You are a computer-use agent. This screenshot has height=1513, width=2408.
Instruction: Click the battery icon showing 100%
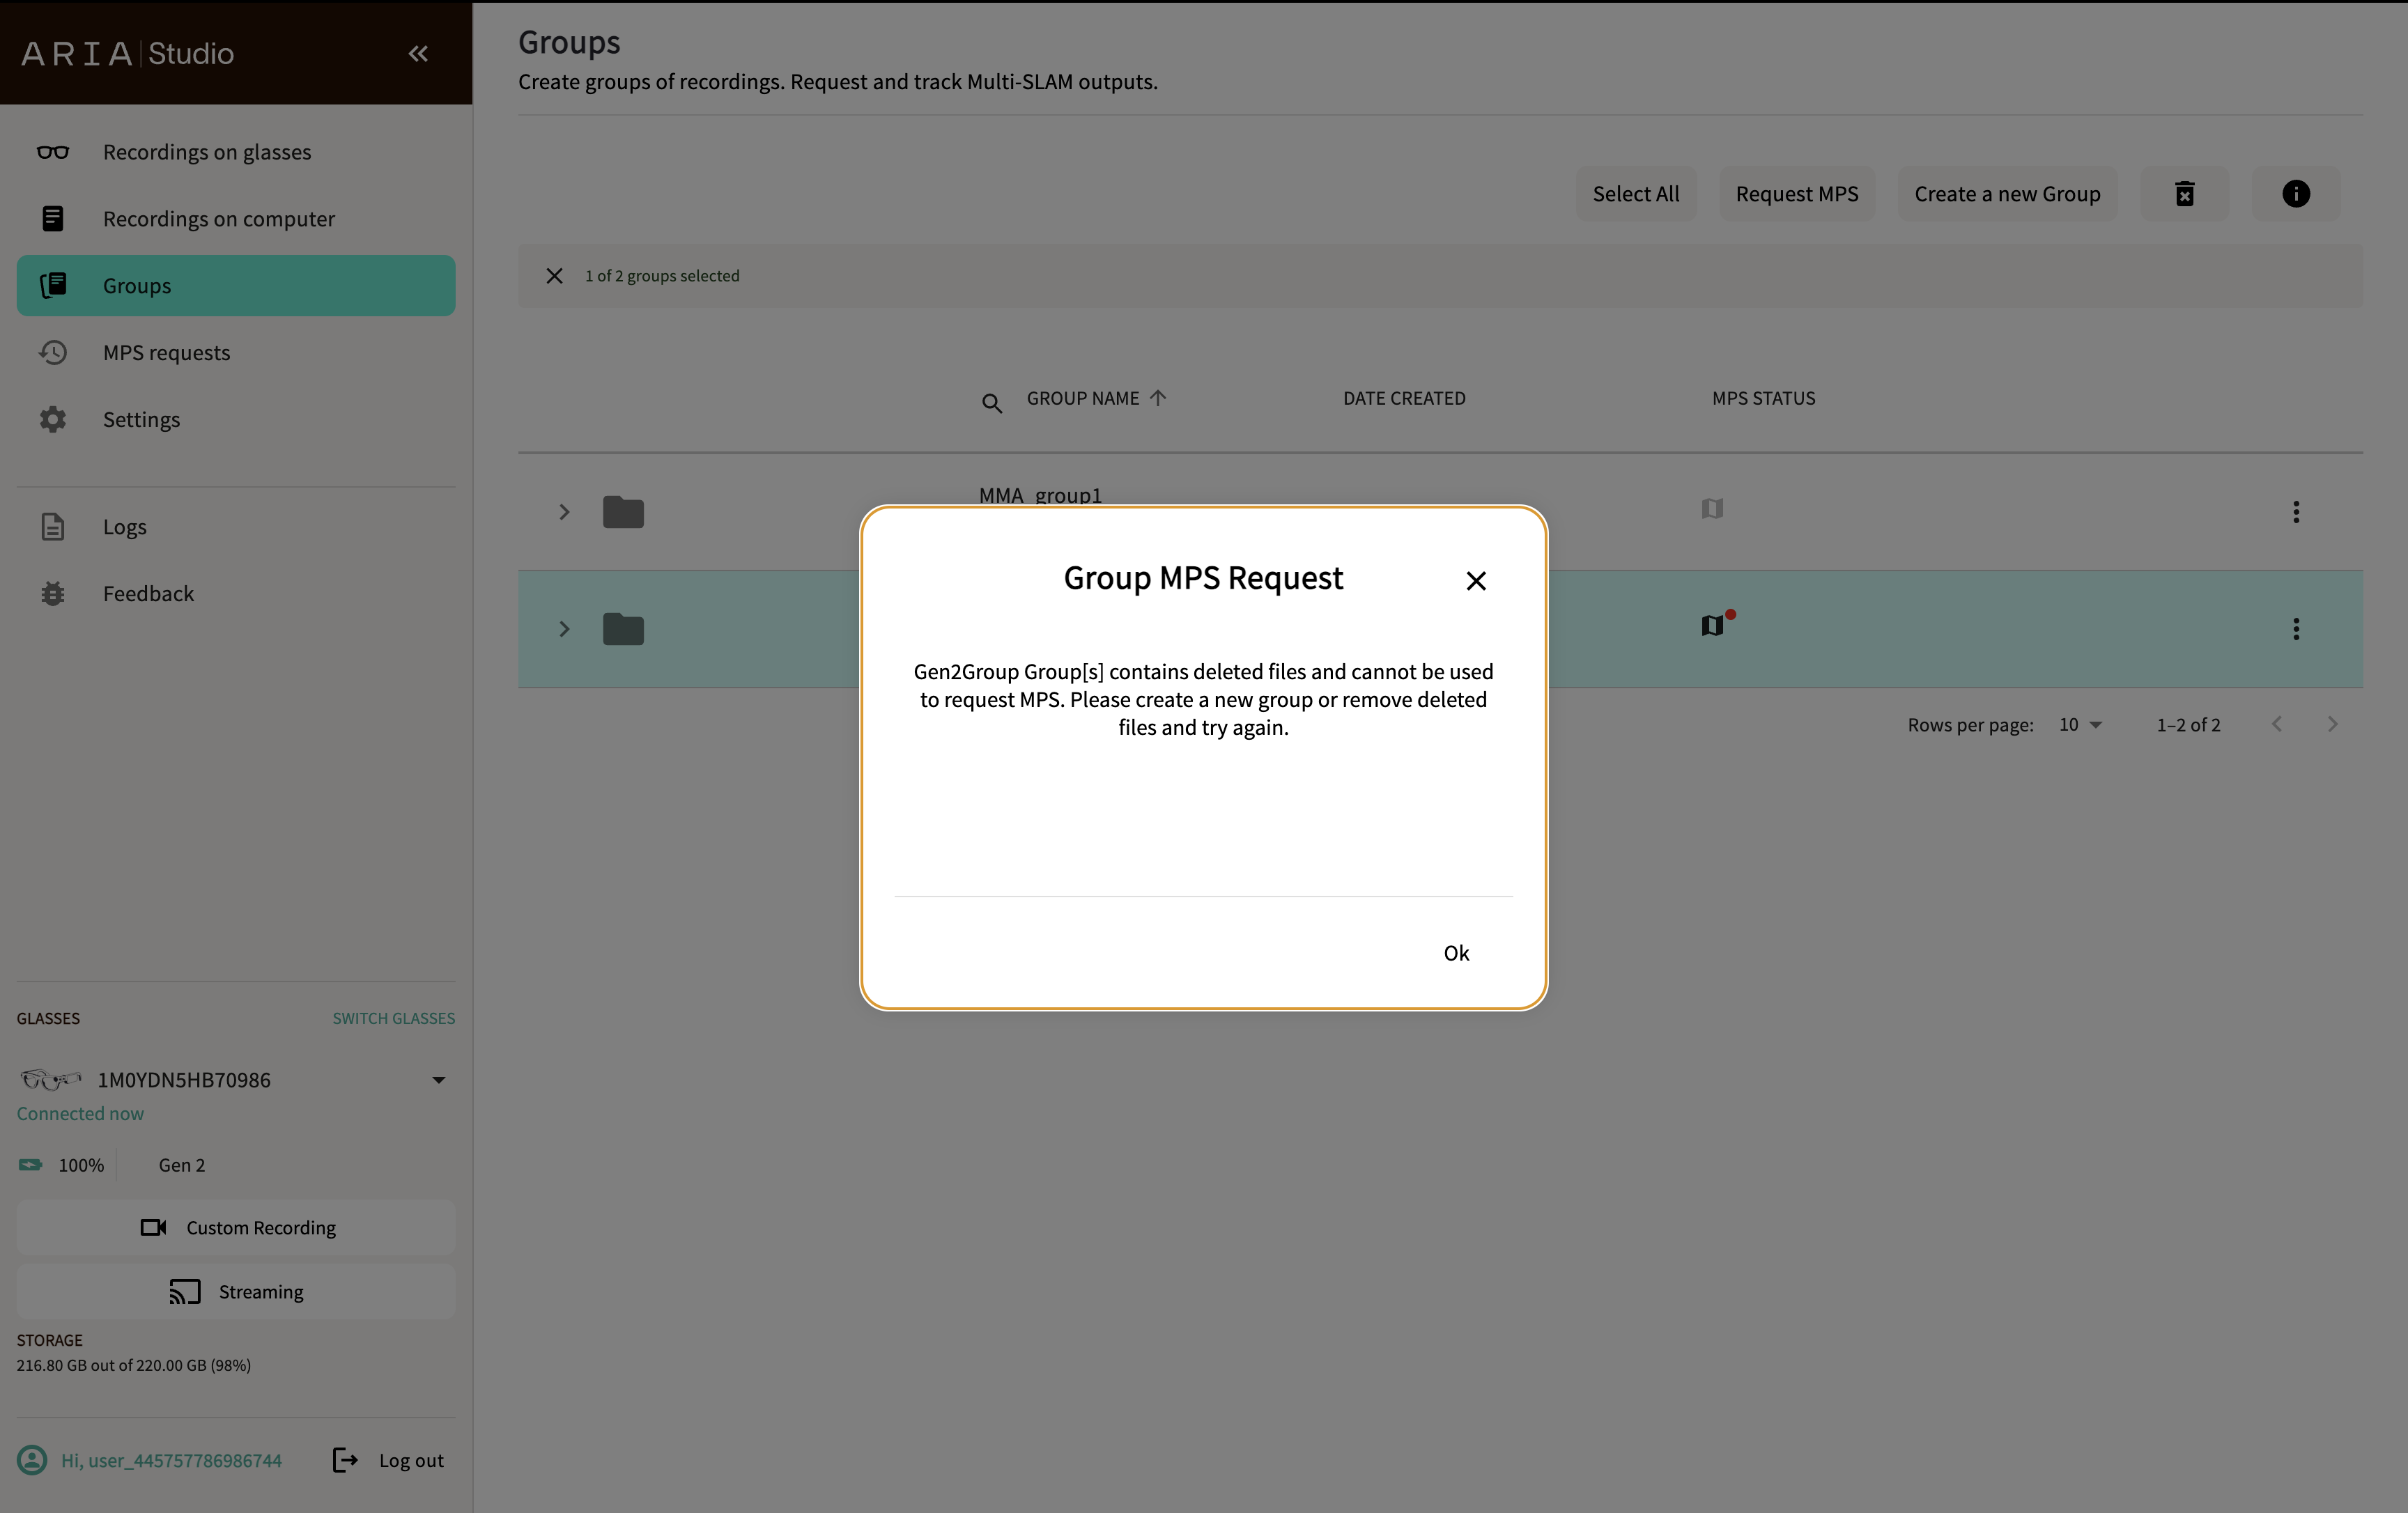pos(31,1165)
